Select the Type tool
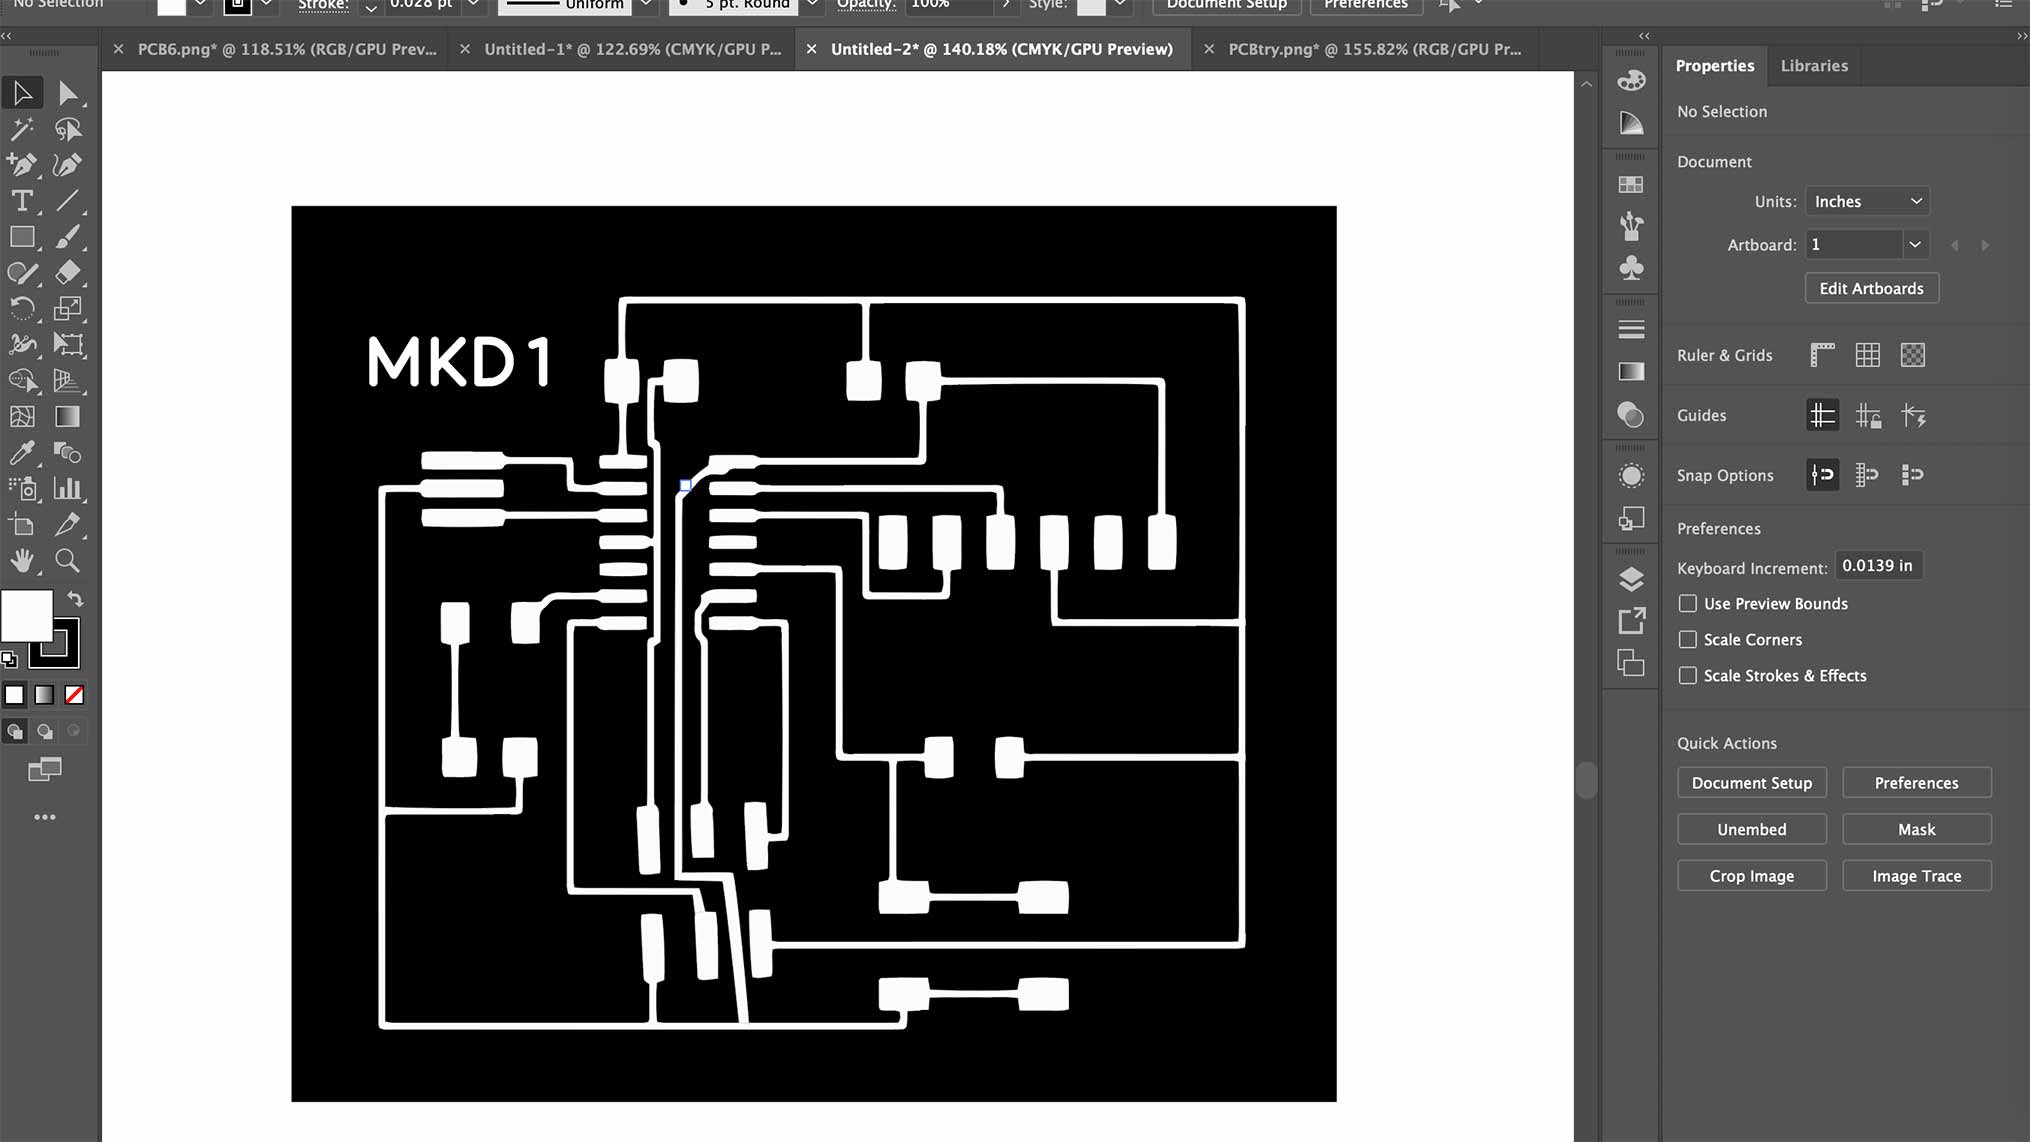 point(22,201)
